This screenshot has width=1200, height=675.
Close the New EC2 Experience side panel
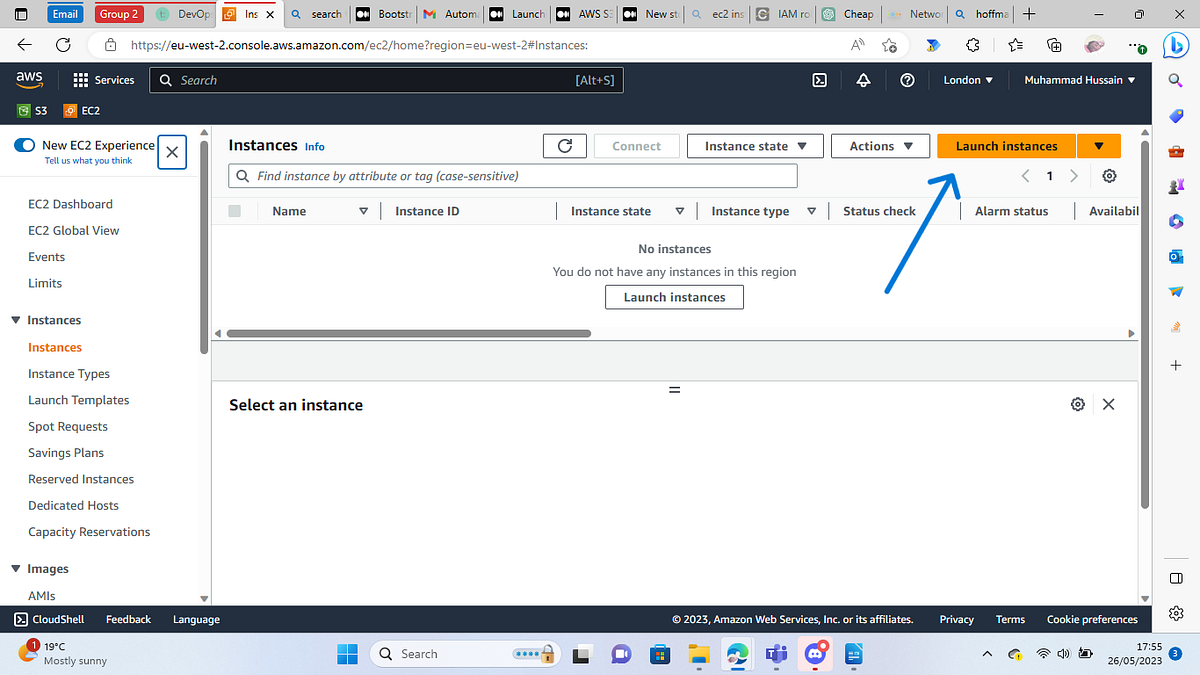coord(172,152)
